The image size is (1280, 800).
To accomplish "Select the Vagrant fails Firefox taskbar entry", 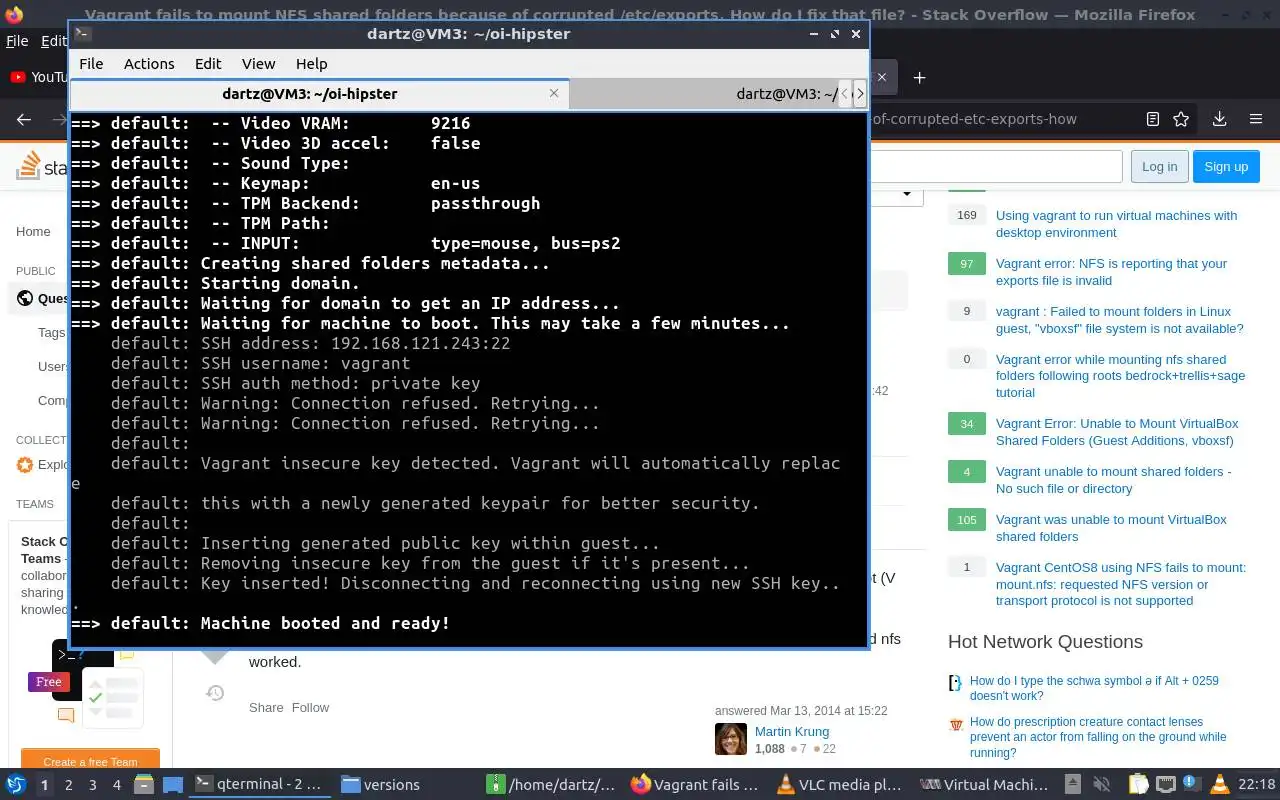I will click(x=698, y=784).
